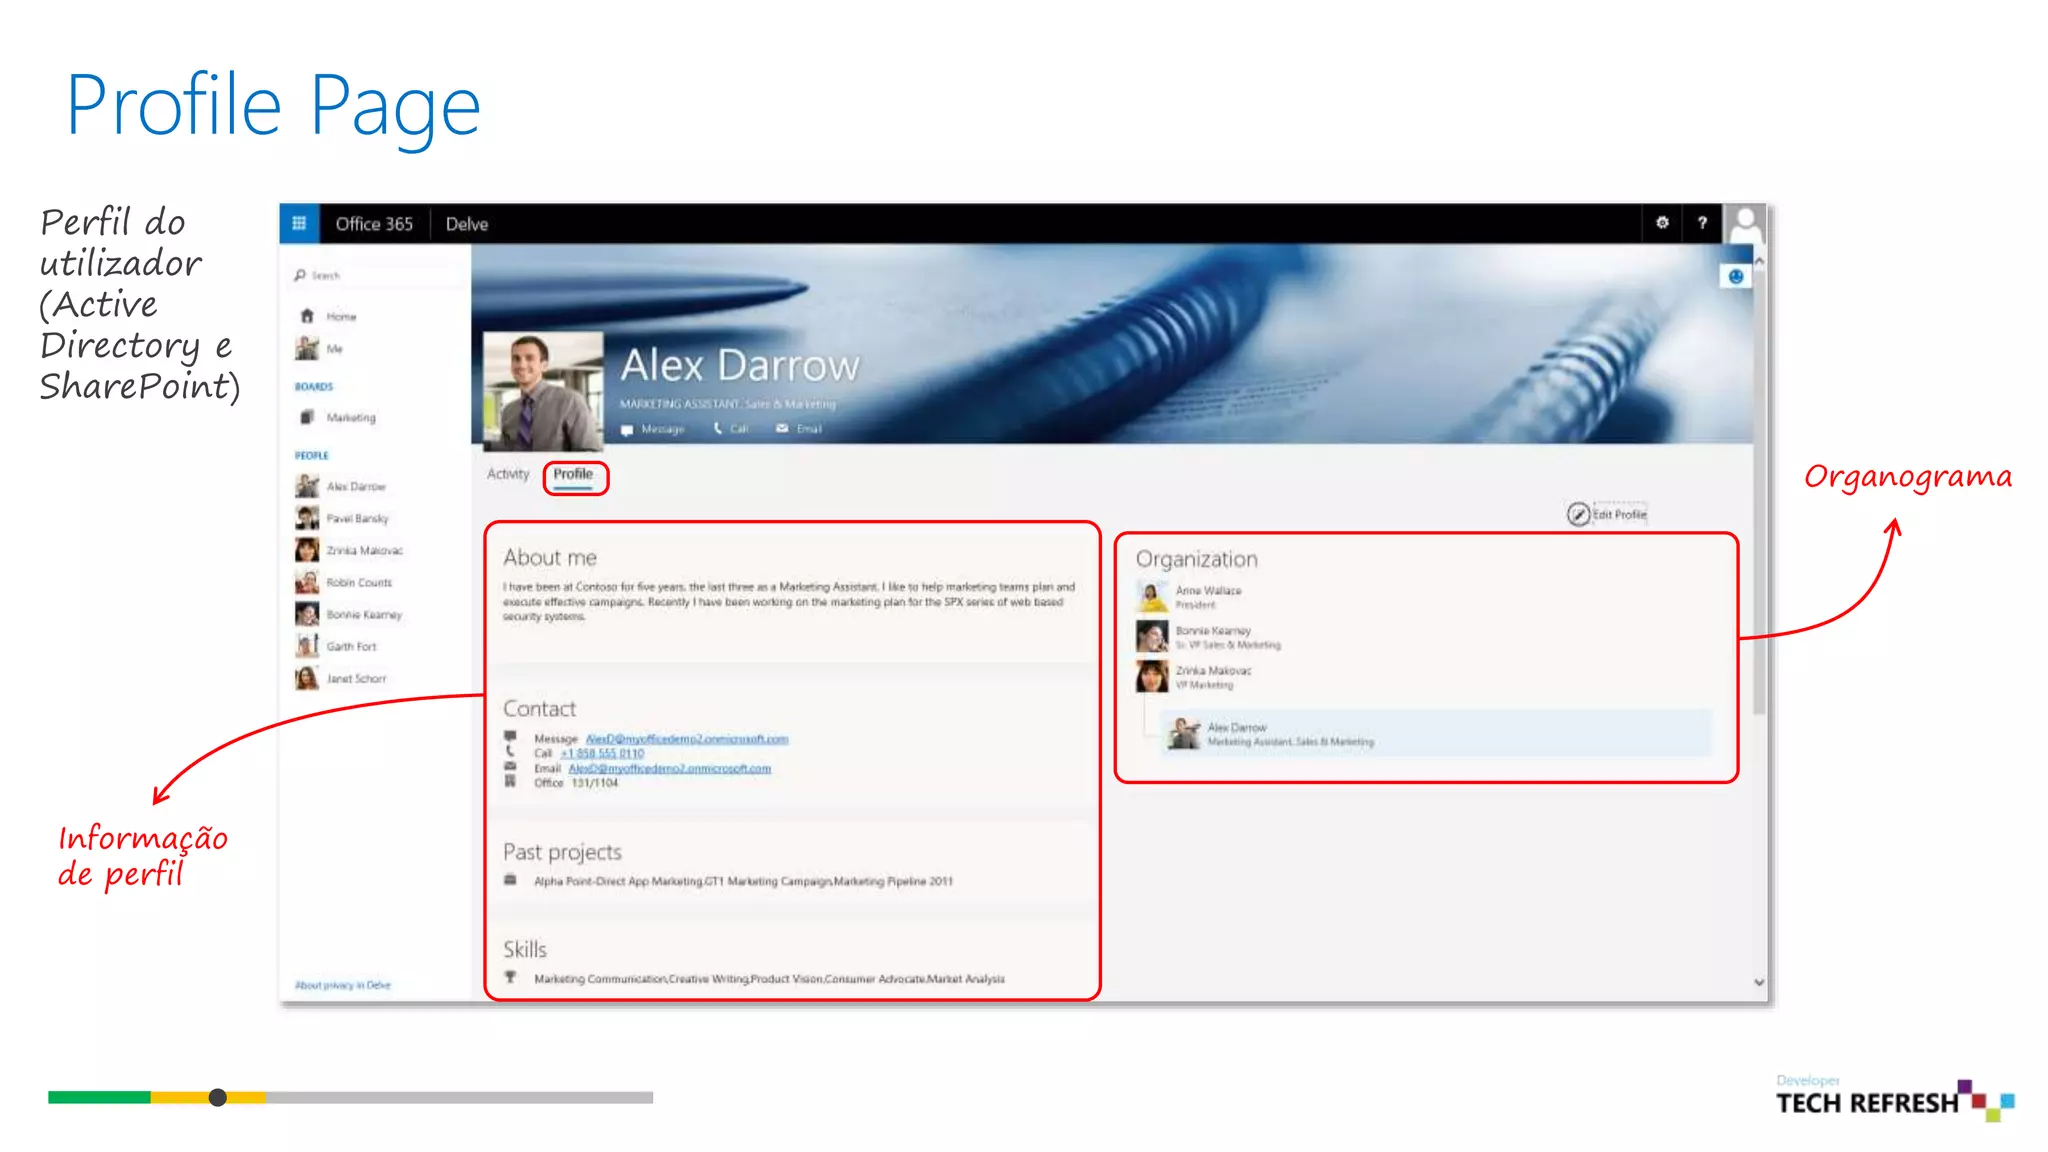Viewport: 2048px width, 1152px height.
Task: Select Alex Darrow row in Organization chart
Action: point(1436,734)
